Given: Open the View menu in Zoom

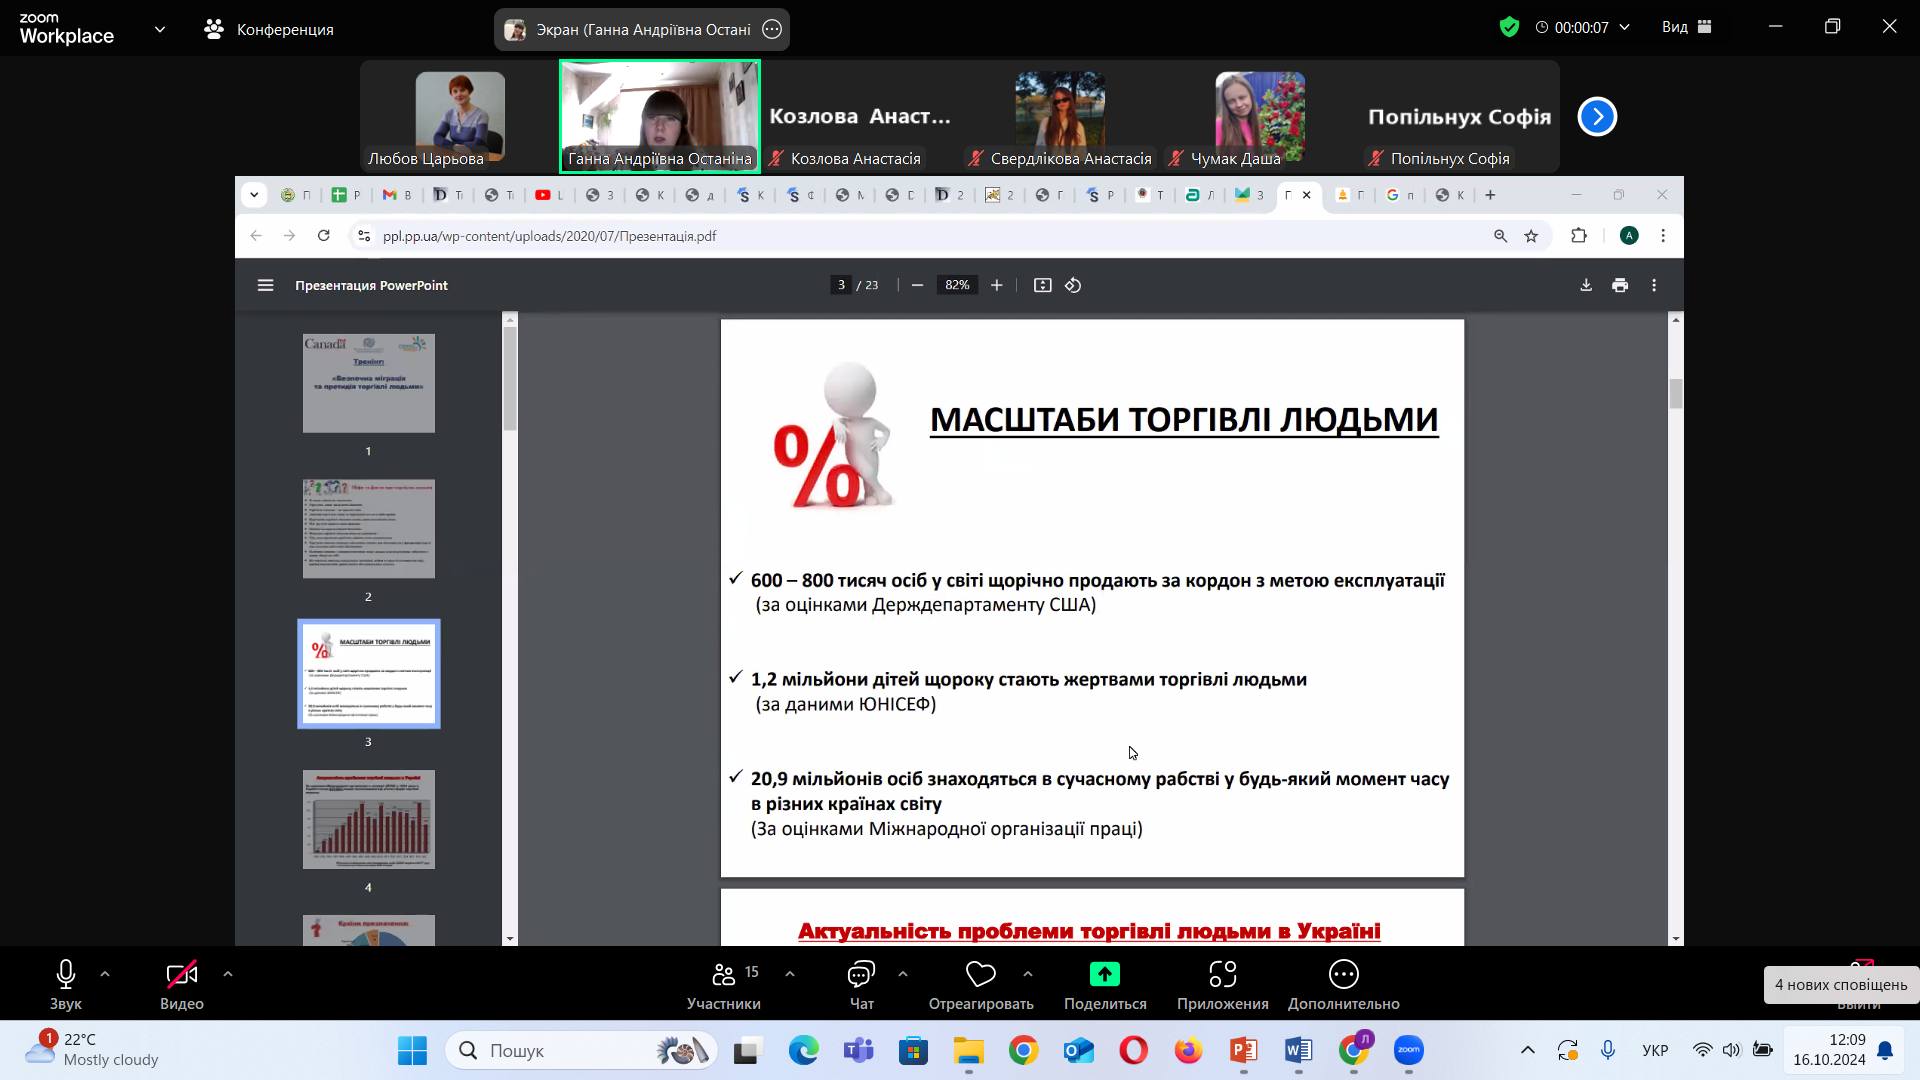Looking at the screenshot, I should pyautogui.click(x=1686, y=28).
